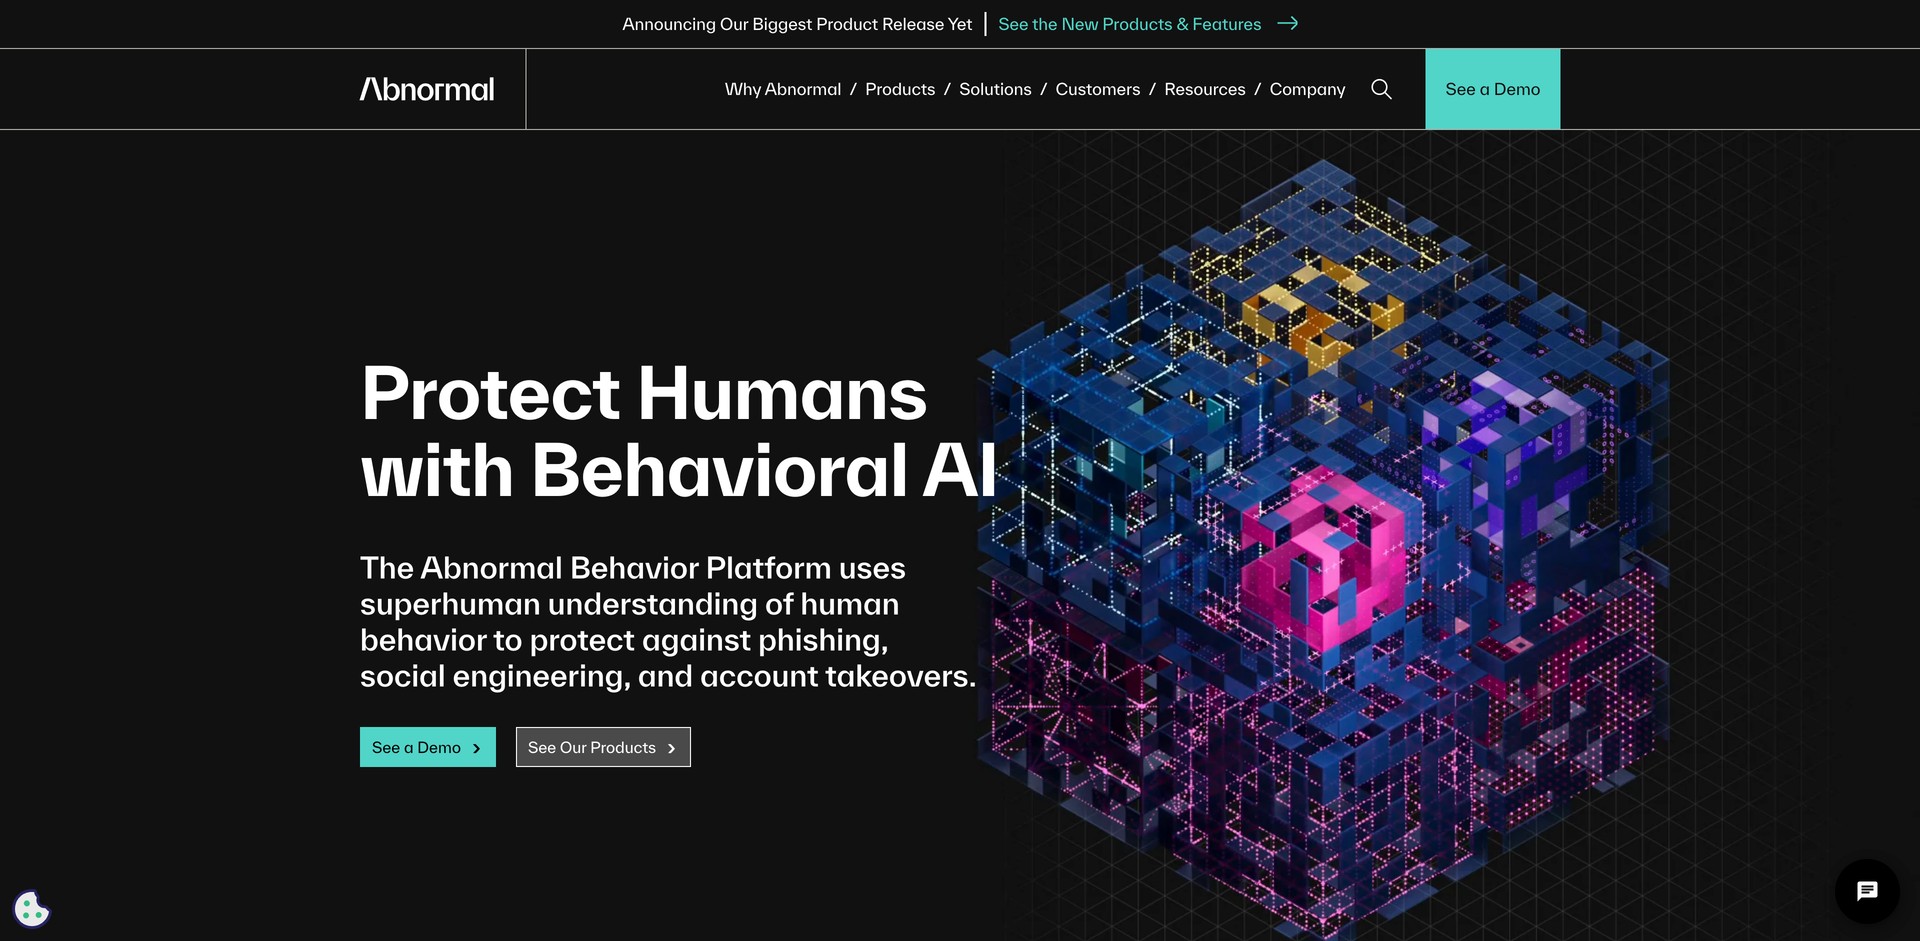Open the Company menu
Image resolution: width=1920 pixels, height=941 pixels.
[x=1307, y=89]
